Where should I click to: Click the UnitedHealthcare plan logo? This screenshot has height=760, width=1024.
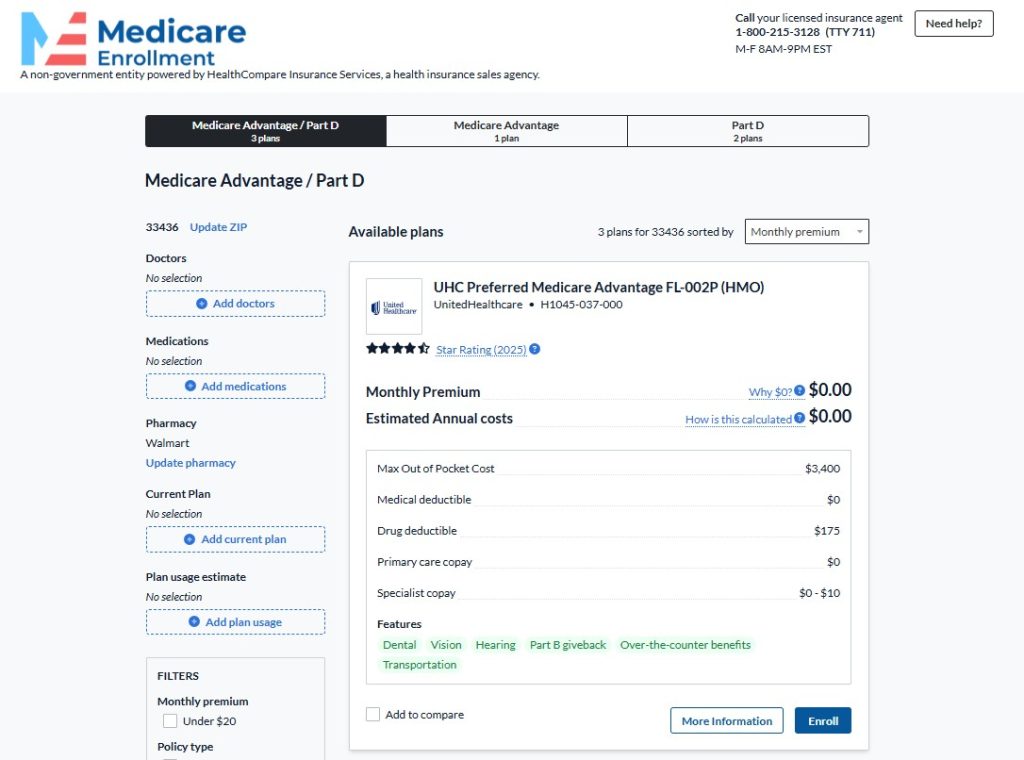[x=394, y=306]
